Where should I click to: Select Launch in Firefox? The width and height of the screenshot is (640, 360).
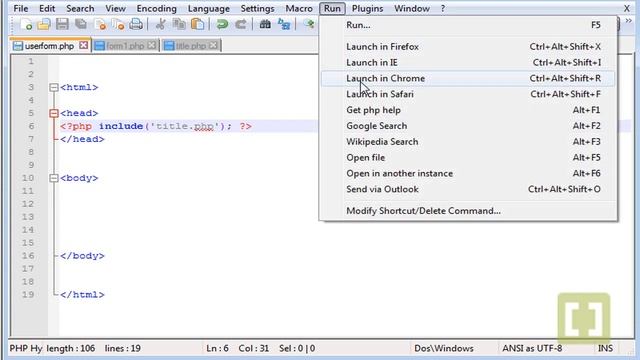click(468, 47)
